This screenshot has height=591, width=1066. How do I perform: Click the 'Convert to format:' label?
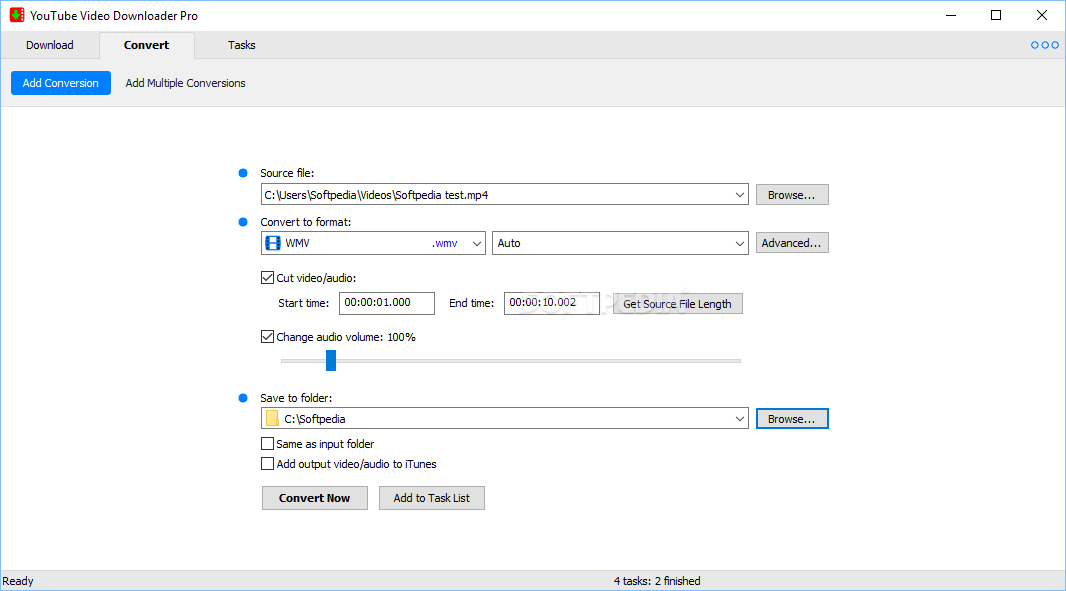(305, 222)
